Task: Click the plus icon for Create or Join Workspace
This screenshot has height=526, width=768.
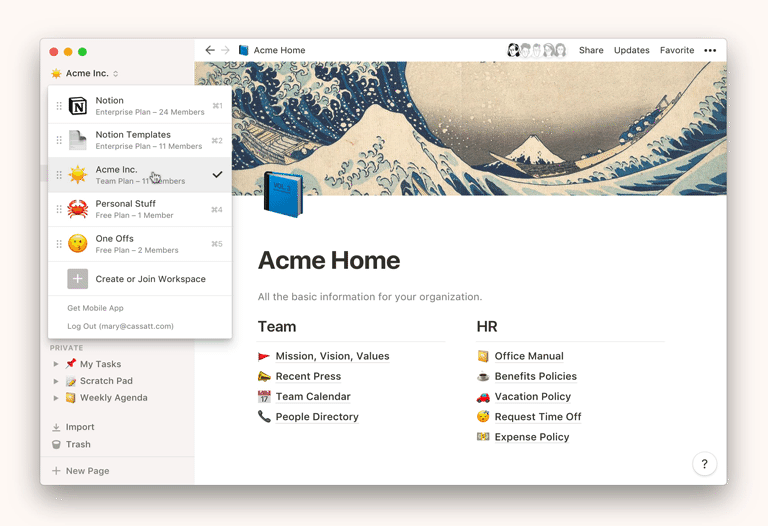Action: coord(78,279)
